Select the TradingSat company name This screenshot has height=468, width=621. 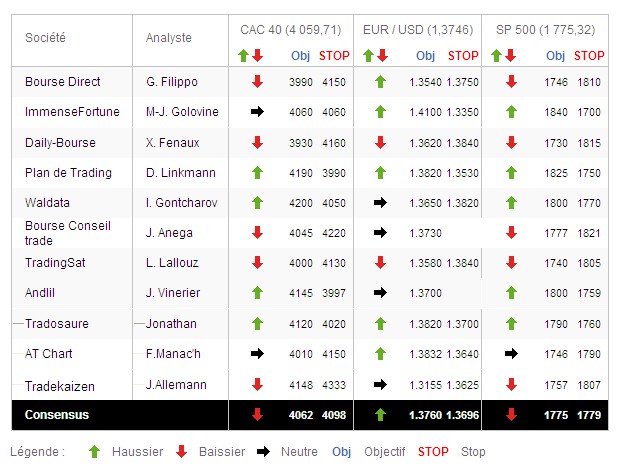click(x=55, y=263)
